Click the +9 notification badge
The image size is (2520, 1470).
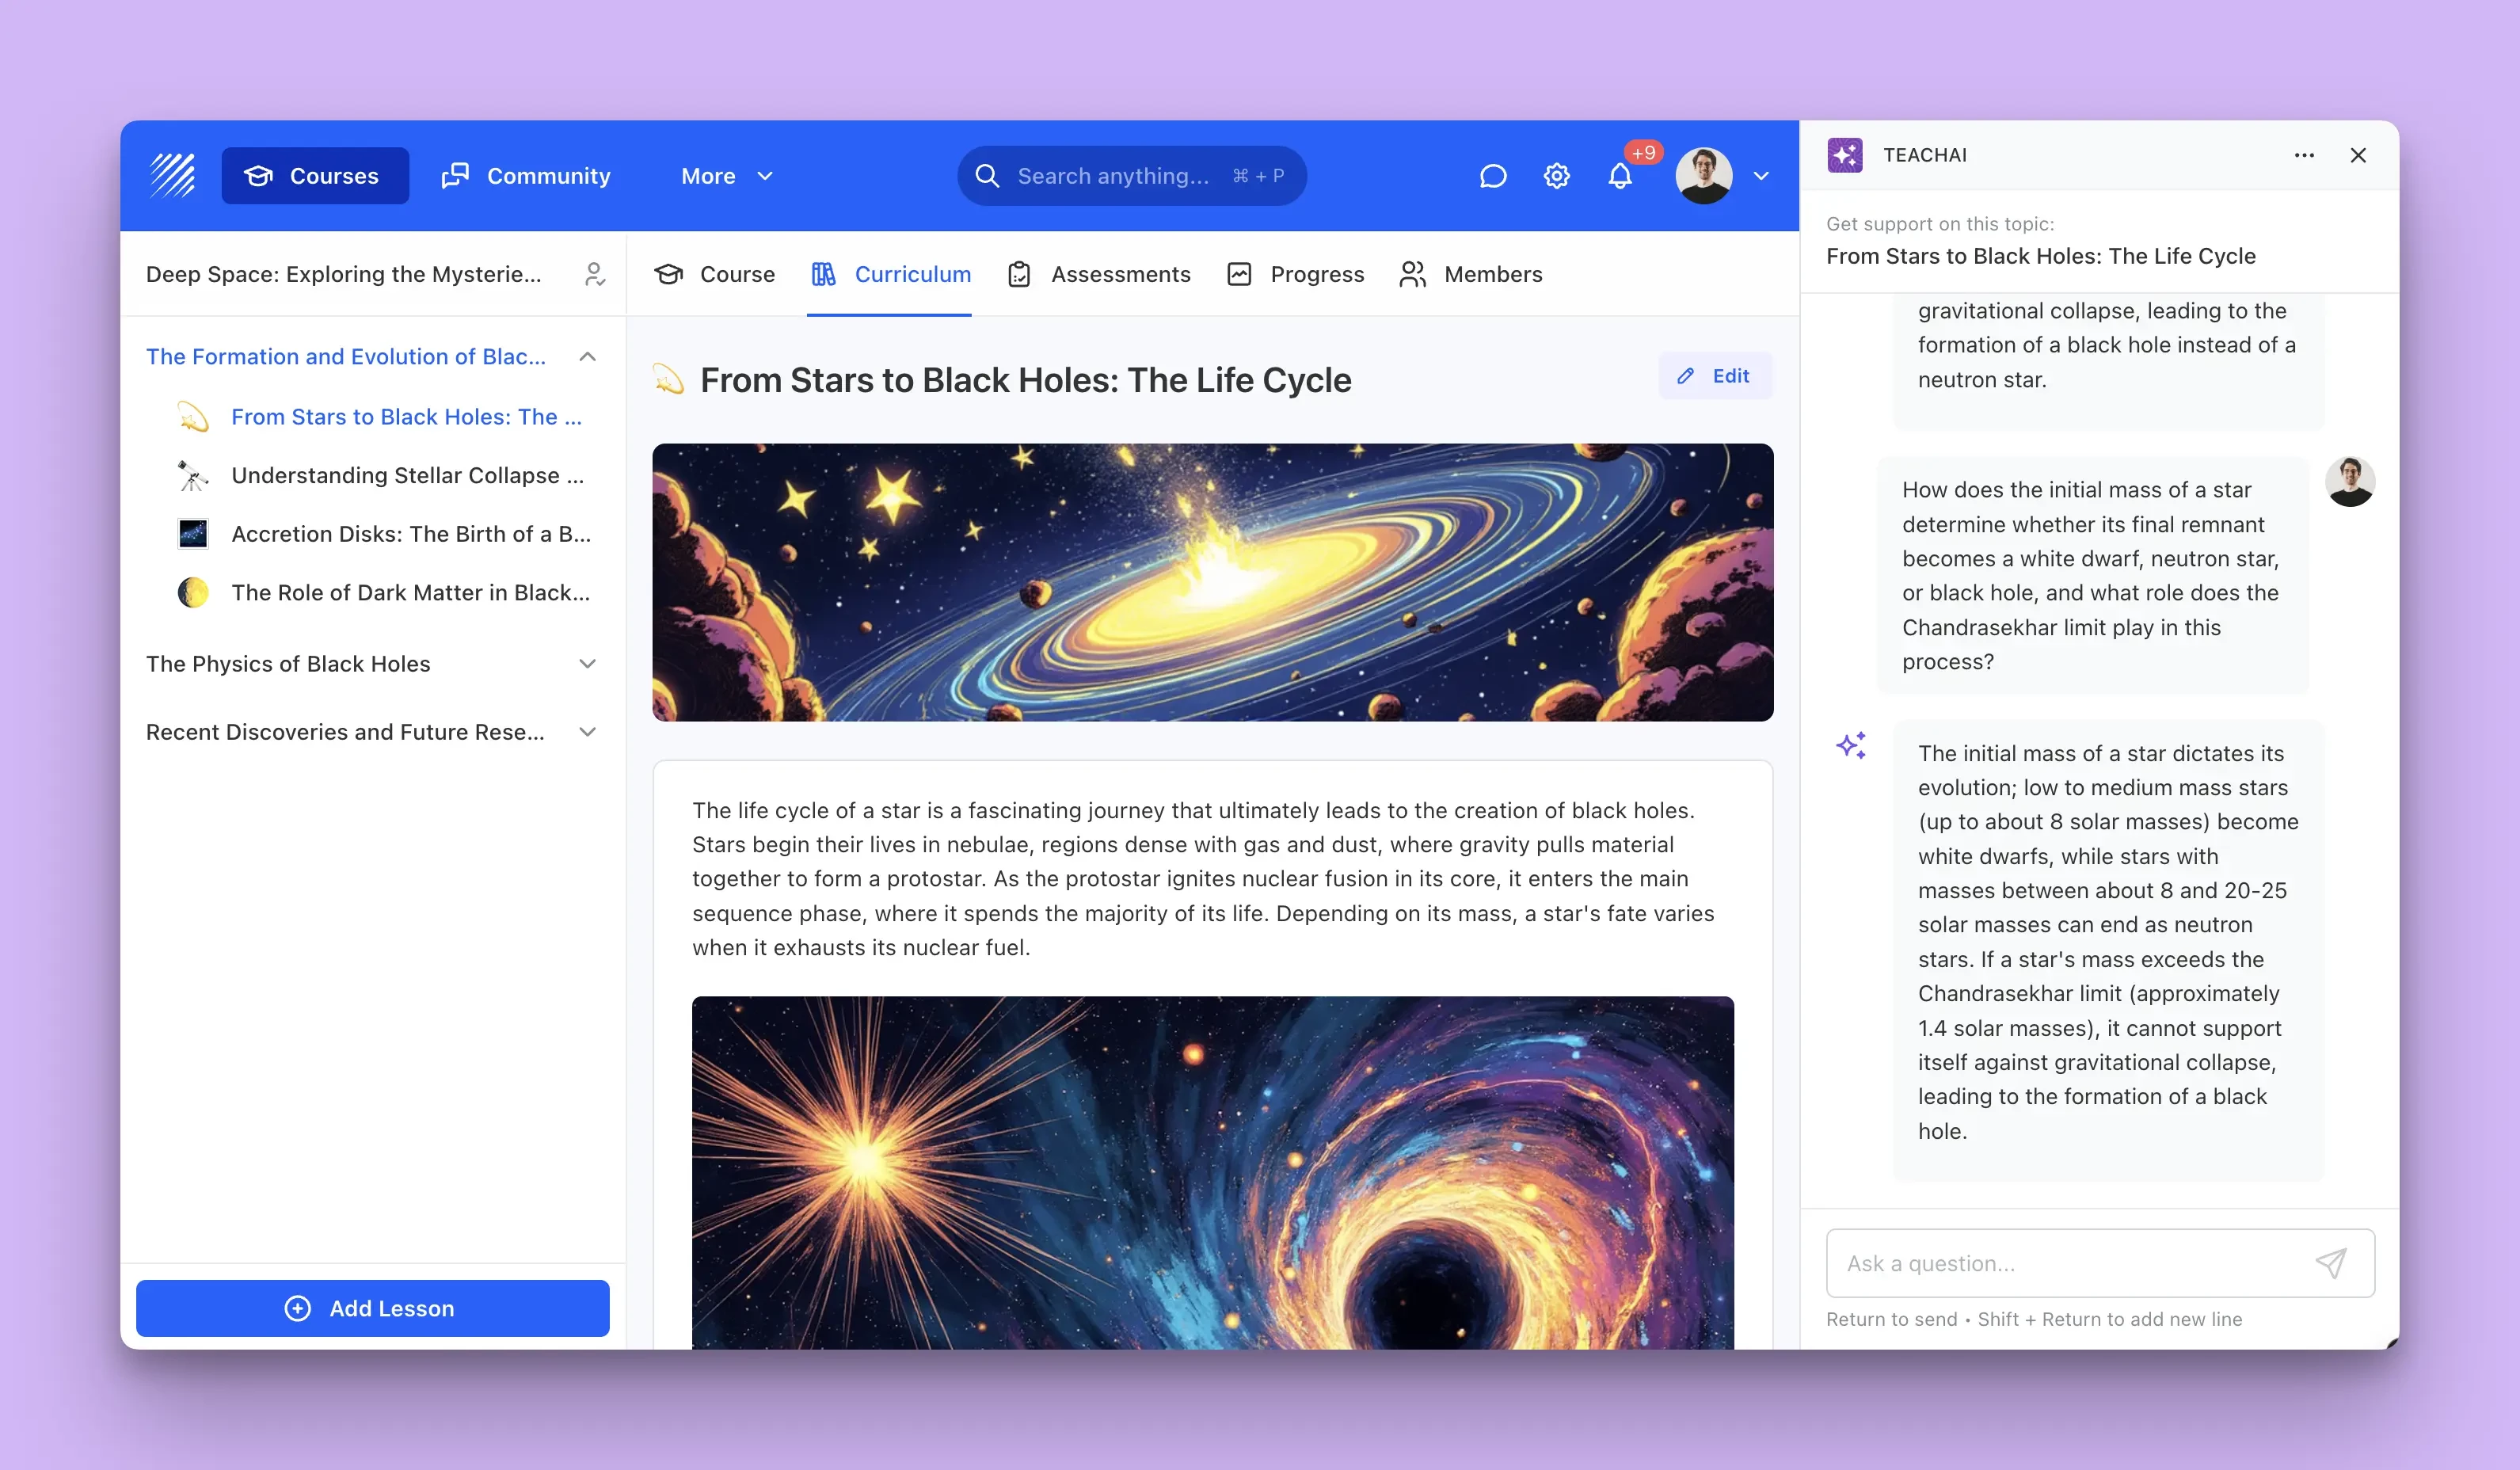tap(1643, 153)
